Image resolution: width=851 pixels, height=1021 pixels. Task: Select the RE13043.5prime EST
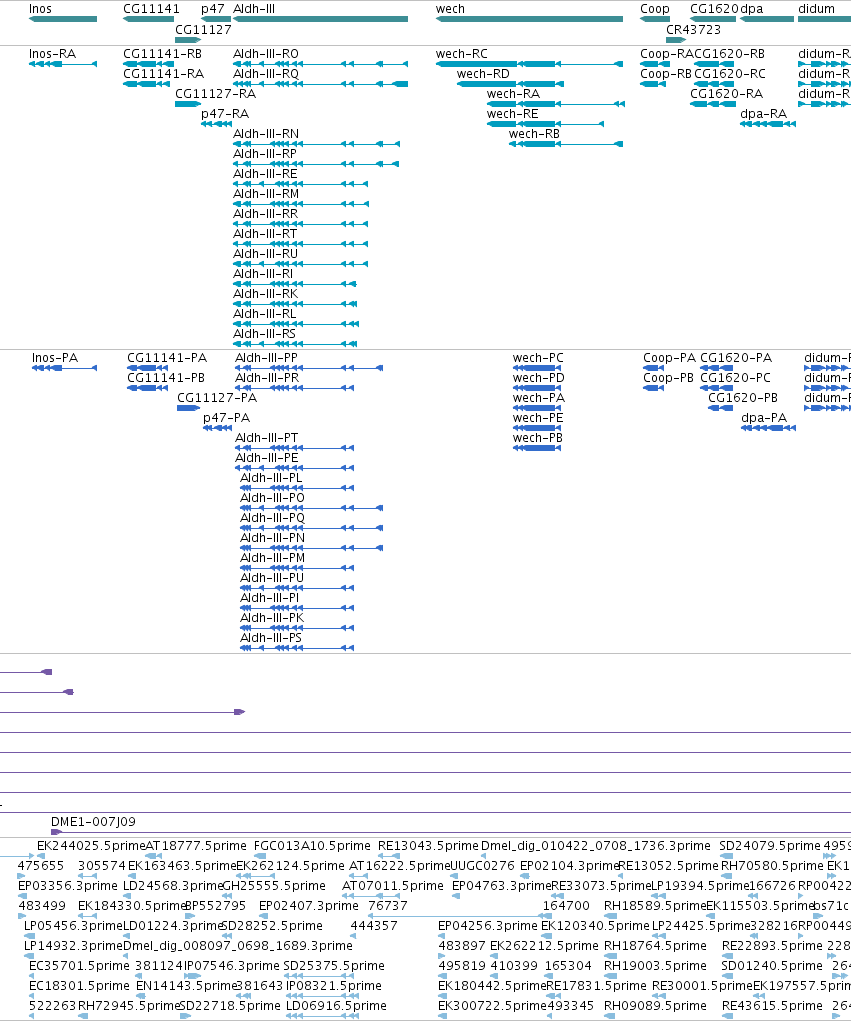point(389,856)
